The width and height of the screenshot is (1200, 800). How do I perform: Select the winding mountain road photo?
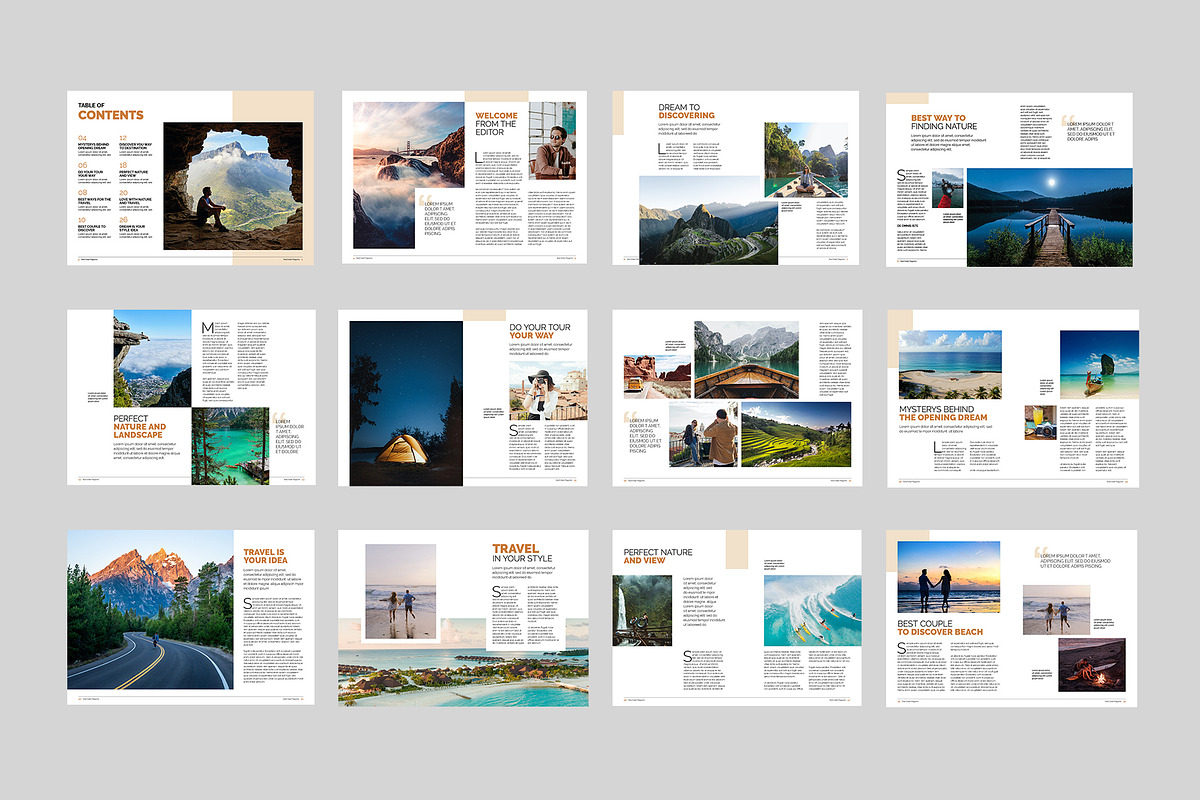tap(150, 610)
